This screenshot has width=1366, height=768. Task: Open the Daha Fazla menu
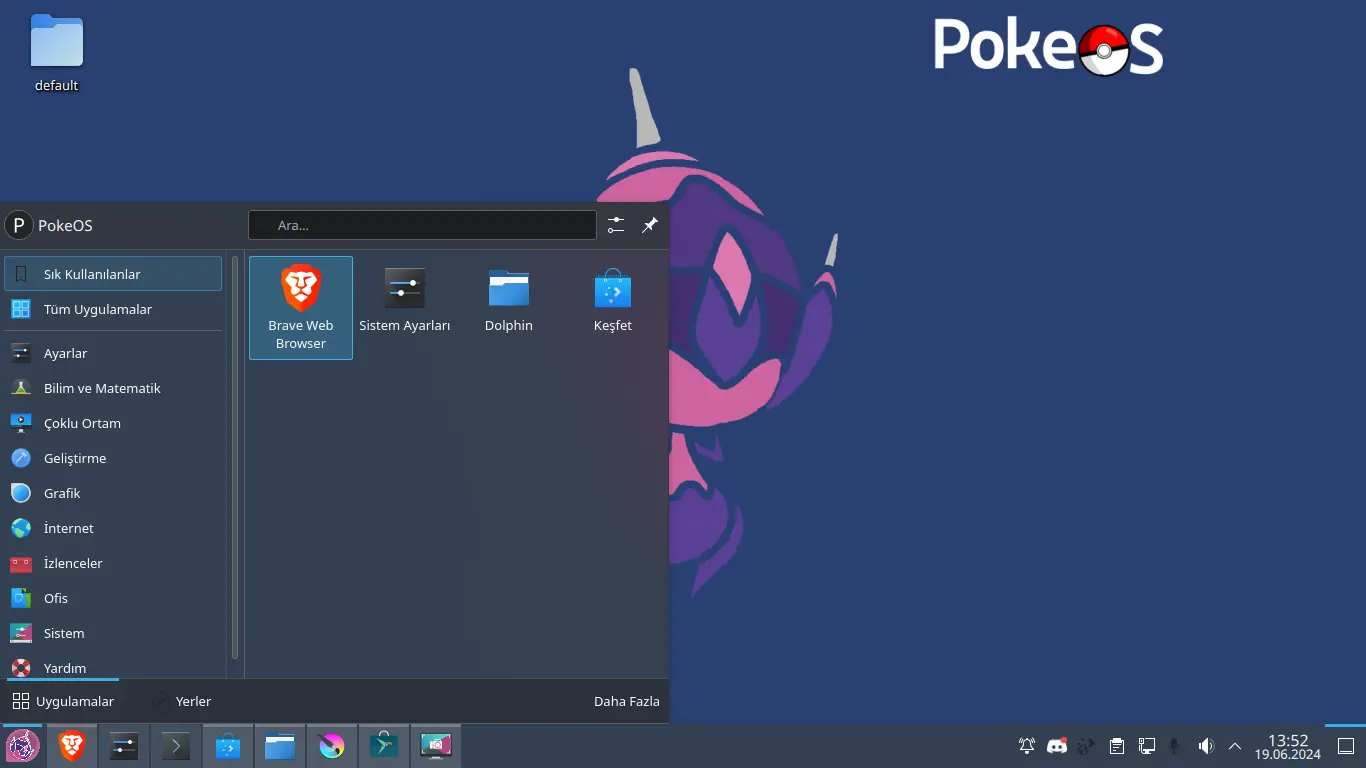click(627, 701)
